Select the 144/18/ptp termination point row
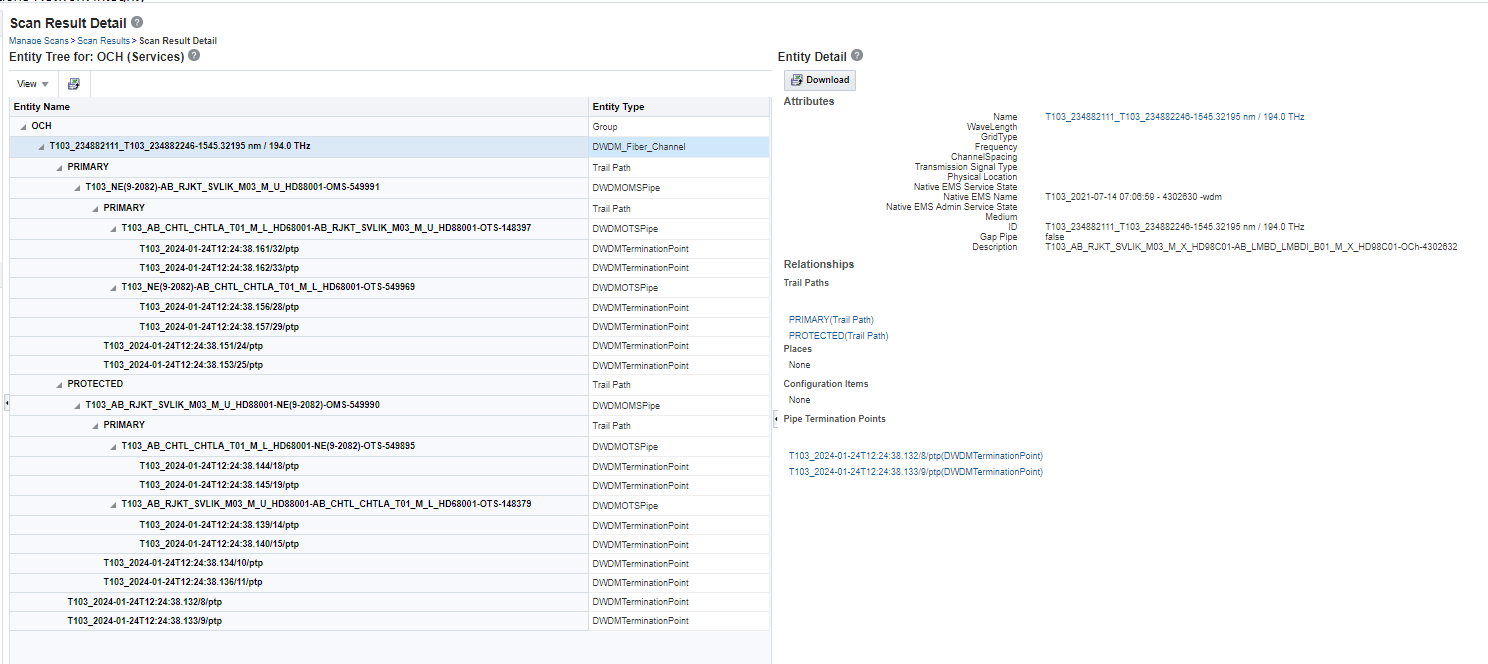 click(x=389, y=467)
